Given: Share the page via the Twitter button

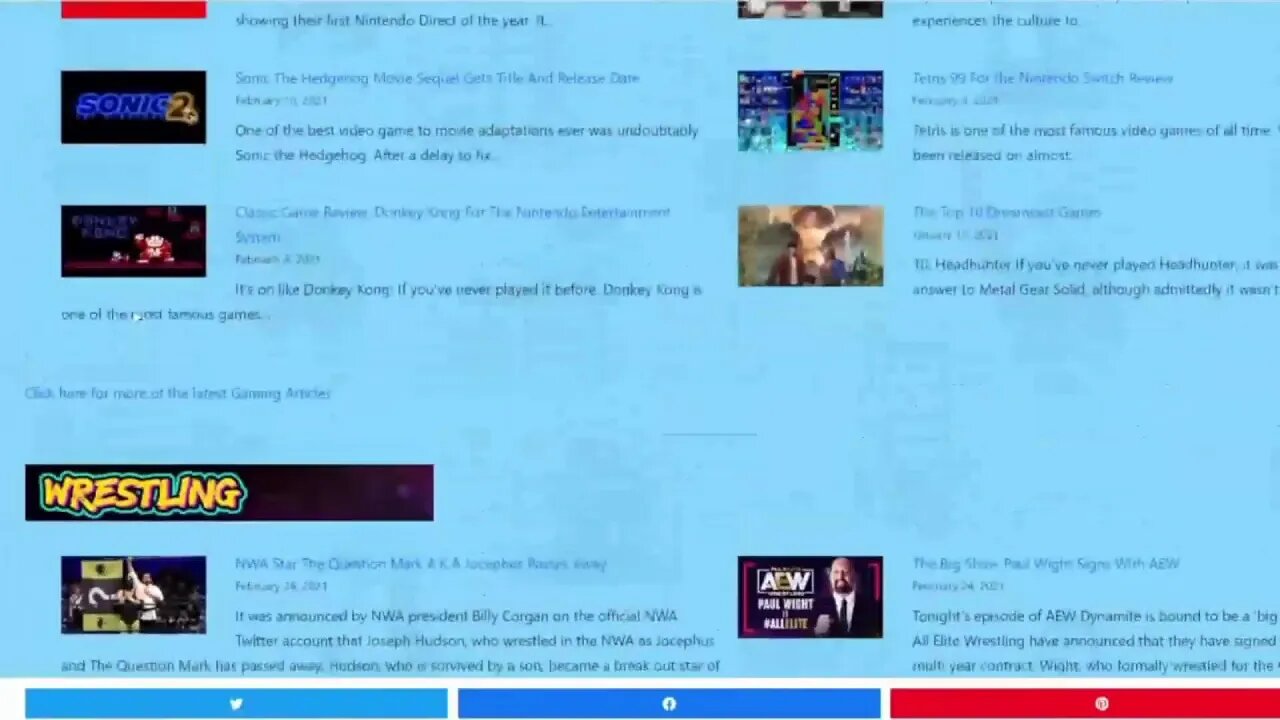Looking at the screenshot, I should 236,703.
